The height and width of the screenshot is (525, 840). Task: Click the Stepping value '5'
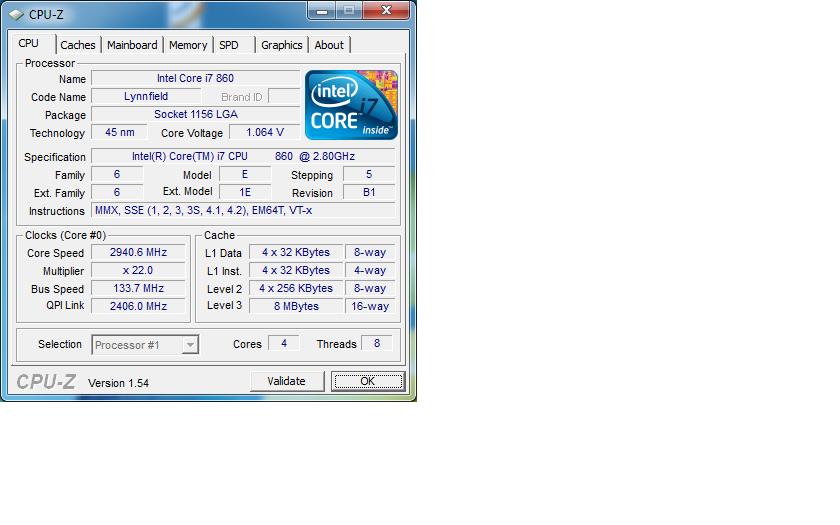pyautogui.click(x=369, y=174)
